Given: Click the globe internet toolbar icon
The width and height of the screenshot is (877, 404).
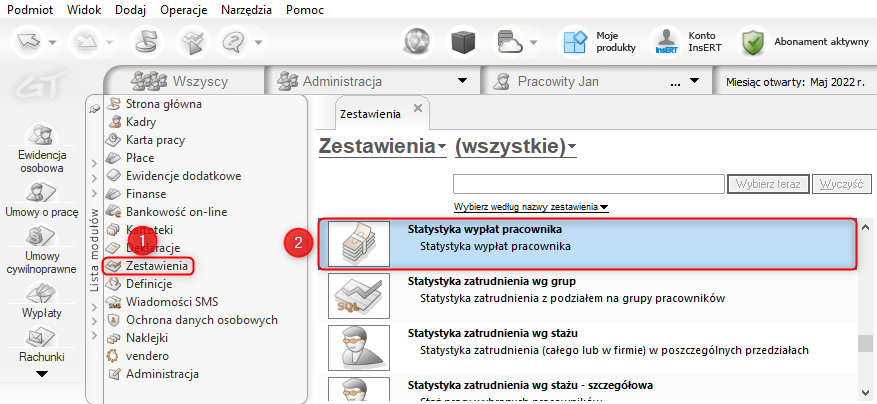Looking at the screenshot, I should [418, 41].
